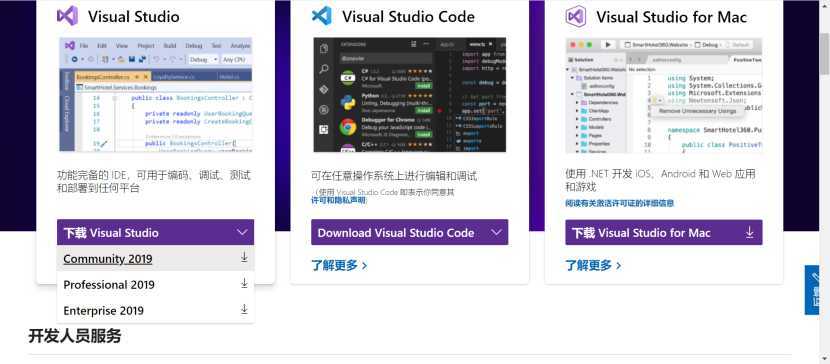Click the Visual Studio for Mac screenshot thumbnail
The height and width of the screenshot is (364, 830).
[x=664, y=95]
